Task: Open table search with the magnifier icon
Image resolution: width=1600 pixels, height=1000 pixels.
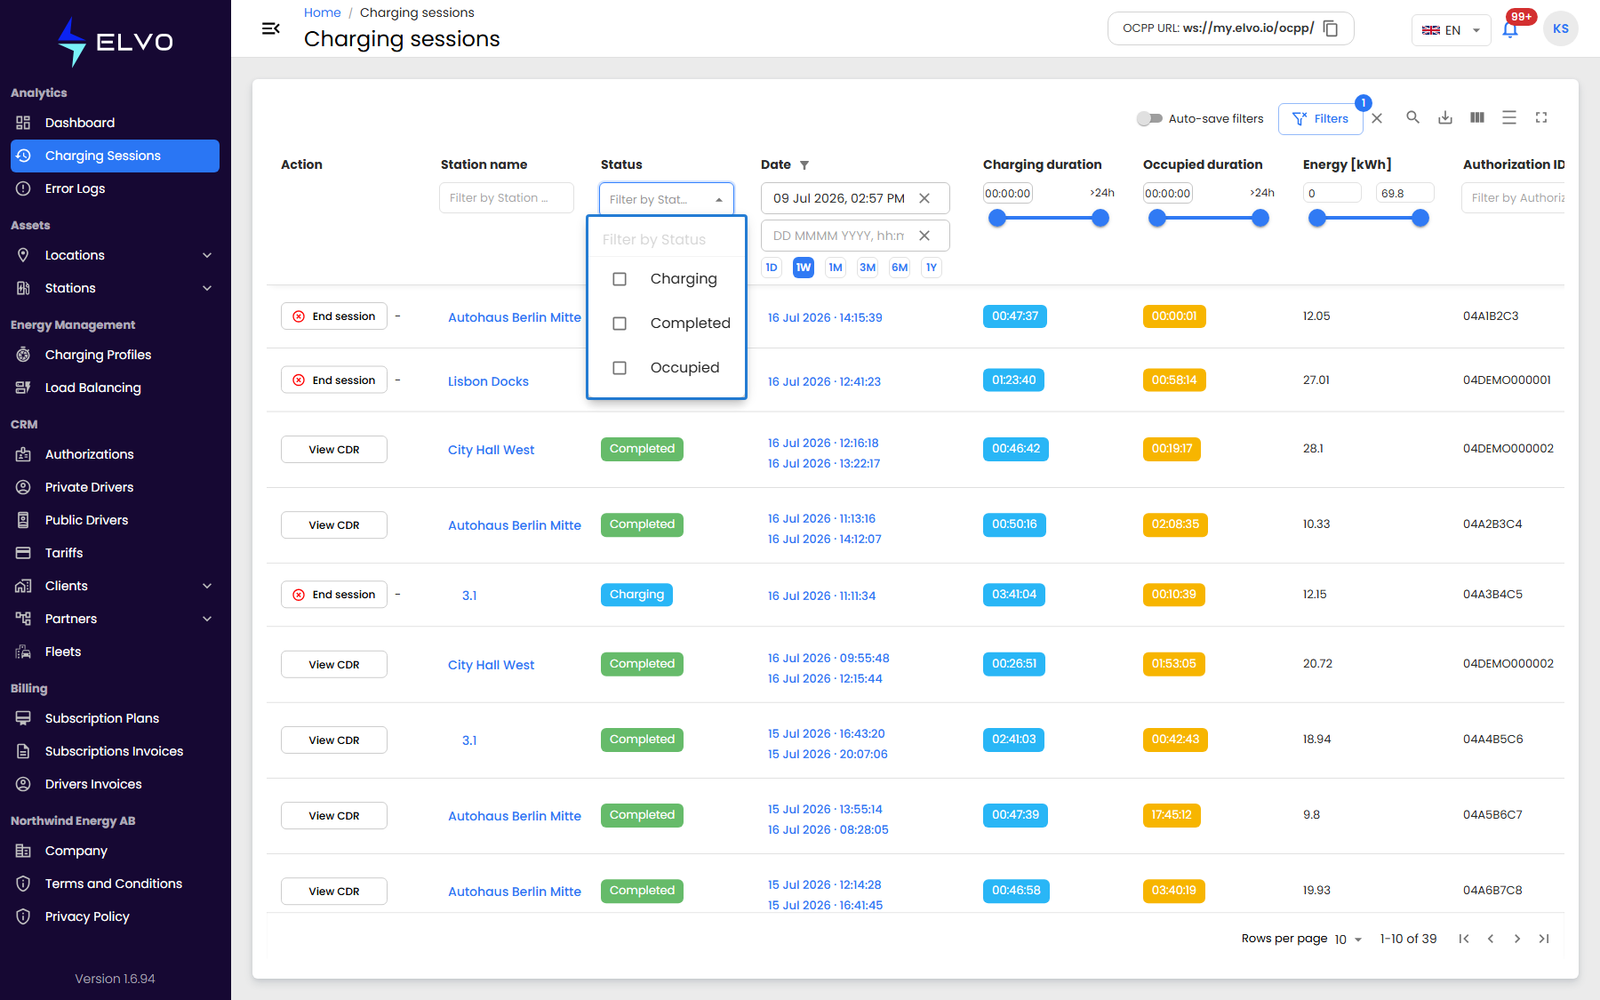Action: (1413, 117)
